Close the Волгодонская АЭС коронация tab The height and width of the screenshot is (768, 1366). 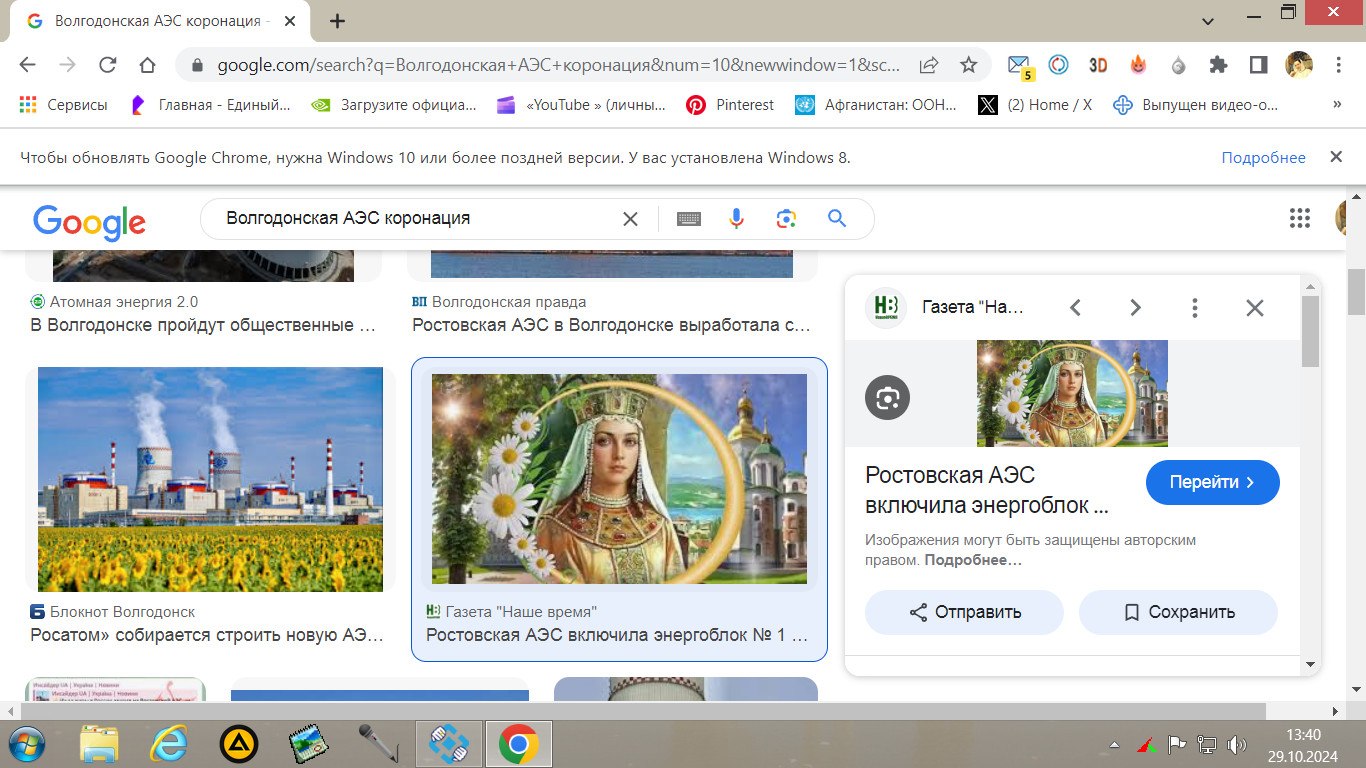point(288,21)
